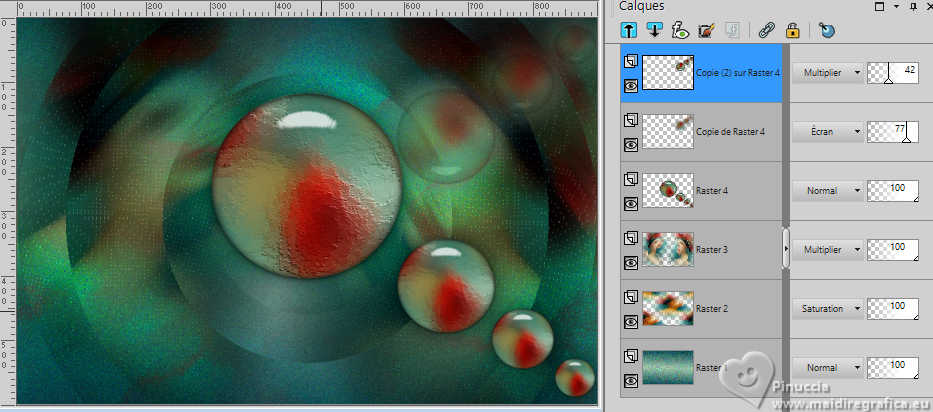Click the opacity slider showing 42
Viewport: 933px width, 412px height.
click(x=893, y=73)
